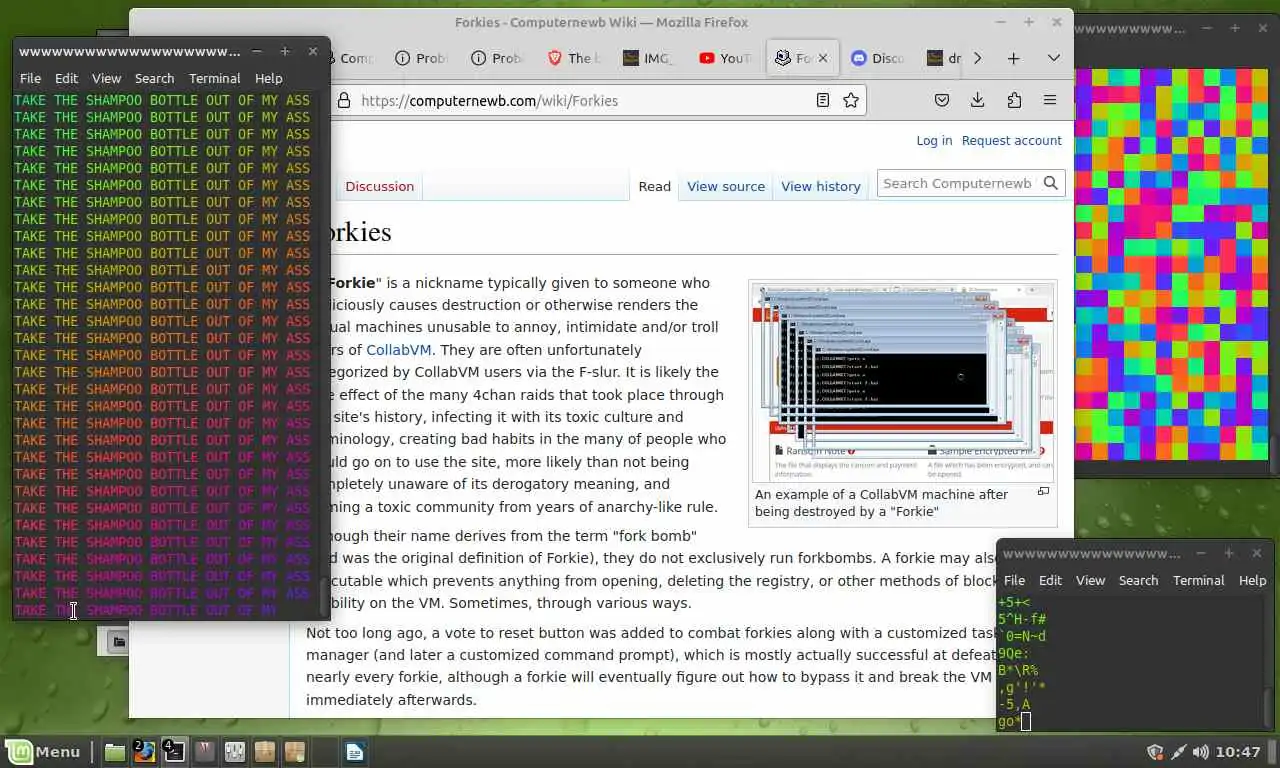The height and width of the screenshot is (768, 1280).
Task: Expand the list-all-tabs chevron in Firefox
Action: click(1053, 58)
